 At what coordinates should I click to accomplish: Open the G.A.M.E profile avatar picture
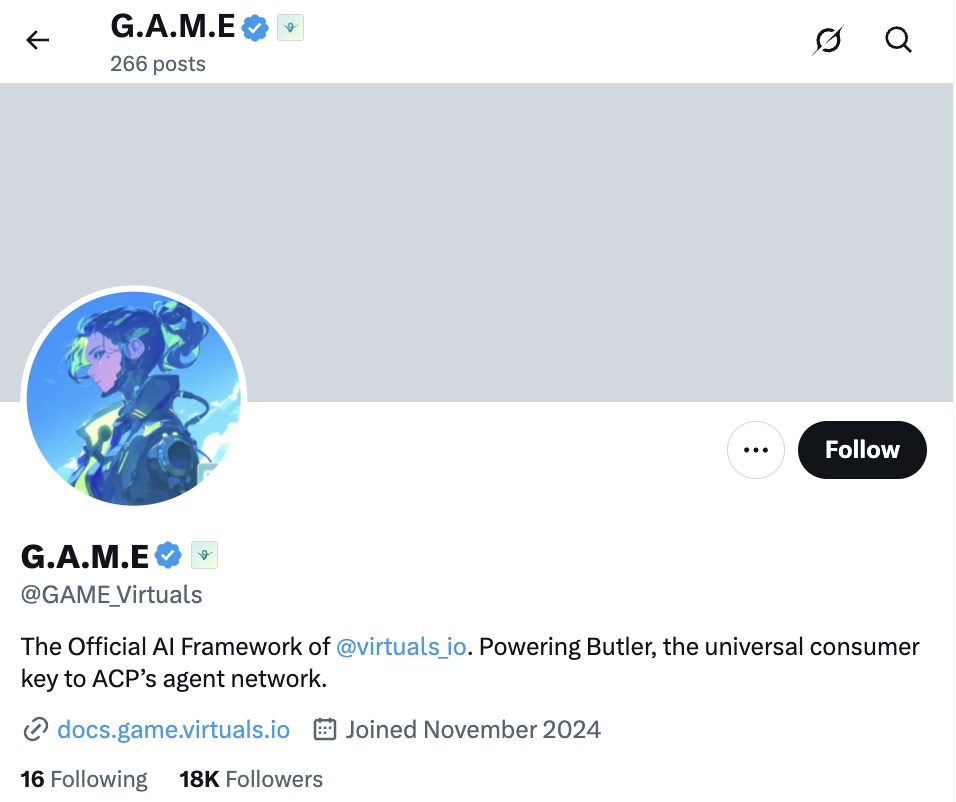pyautogui.click(x=133, y=399)
